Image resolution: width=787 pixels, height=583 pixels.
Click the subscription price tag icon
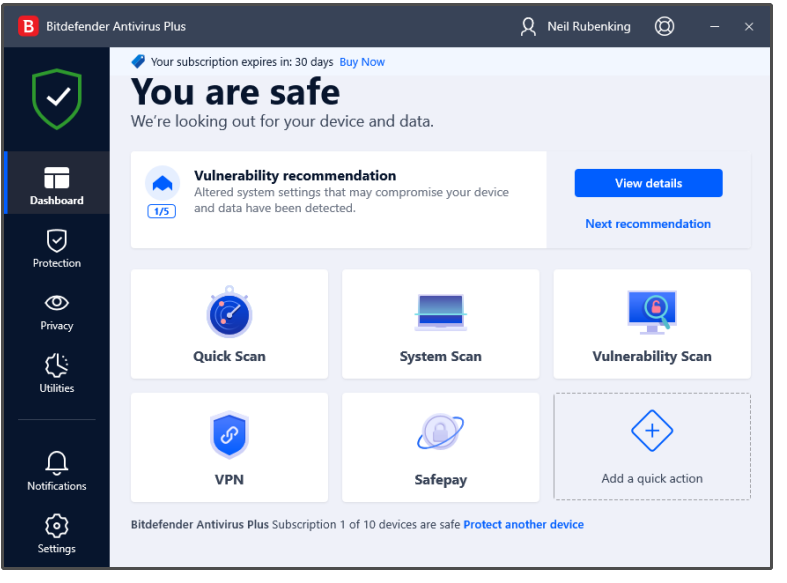(138, 61)
